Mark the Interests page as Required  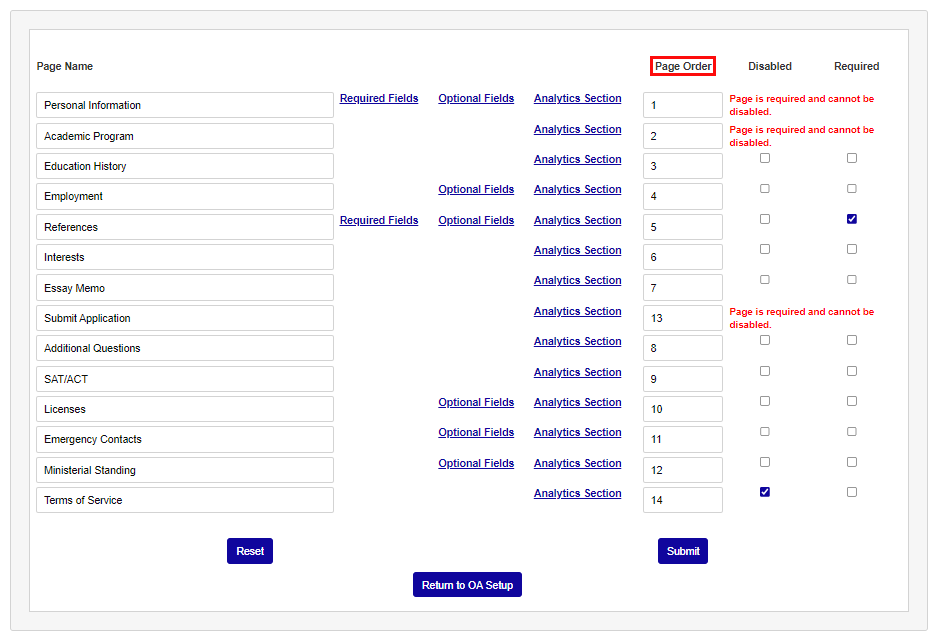pos(851,248)
